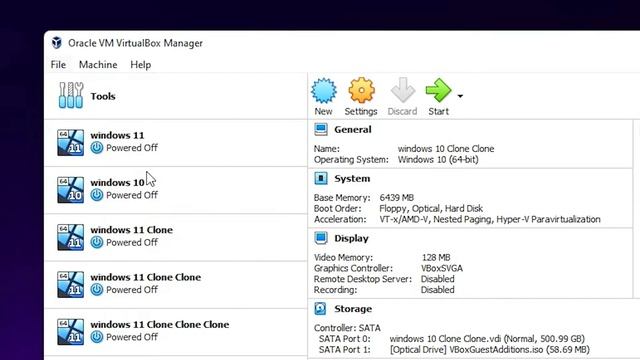Viewport: 640px width, 360px height.
Task: Open the General section header
Action: [353, 129]
